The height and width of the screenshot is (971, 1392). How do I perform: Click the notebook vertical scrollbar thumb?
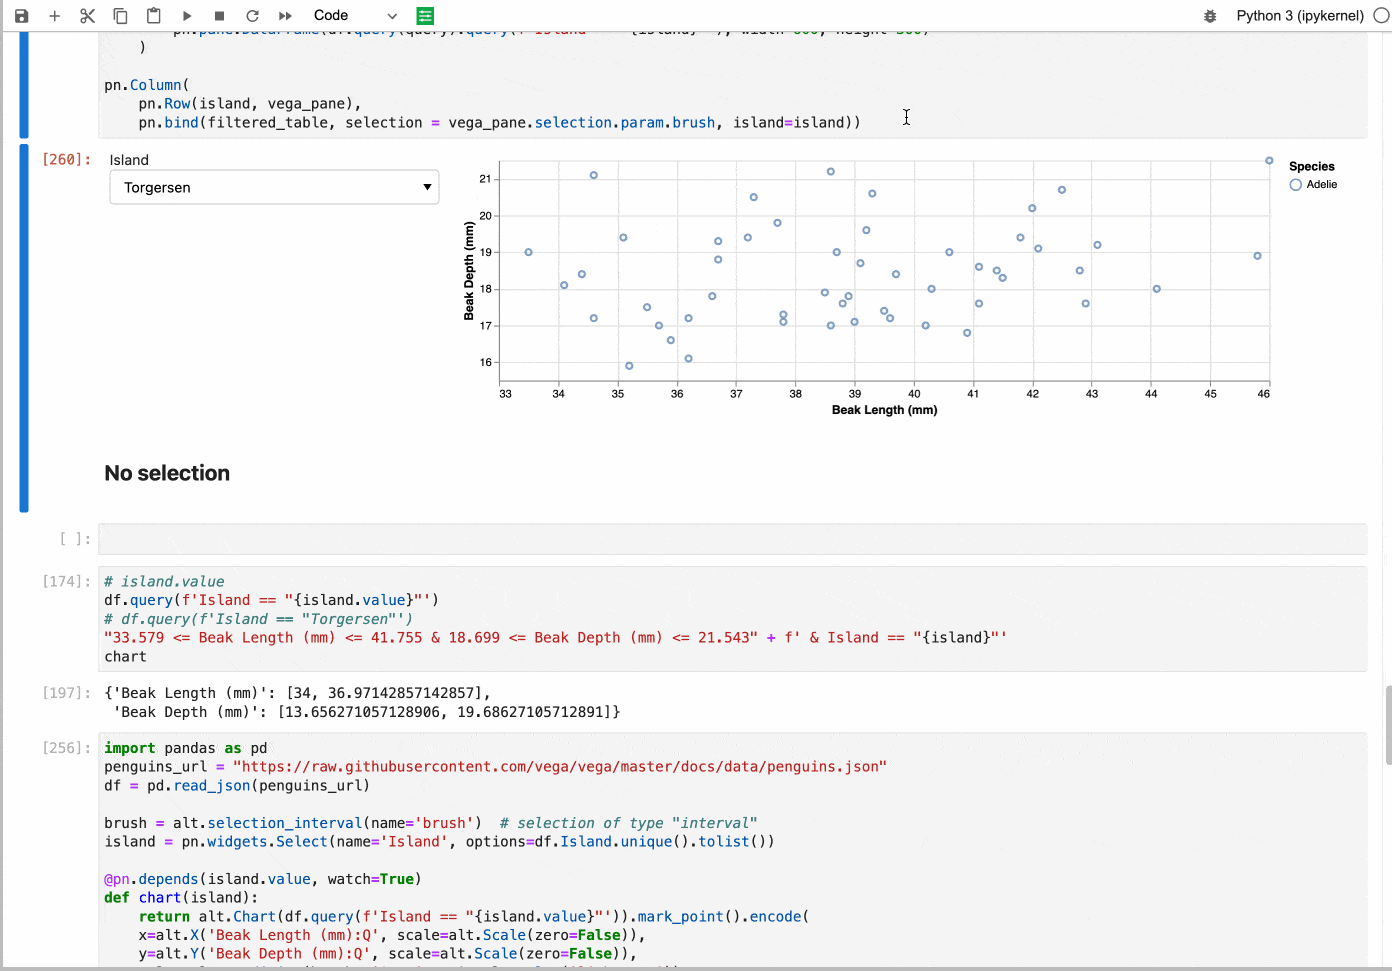click(1388, 725)
